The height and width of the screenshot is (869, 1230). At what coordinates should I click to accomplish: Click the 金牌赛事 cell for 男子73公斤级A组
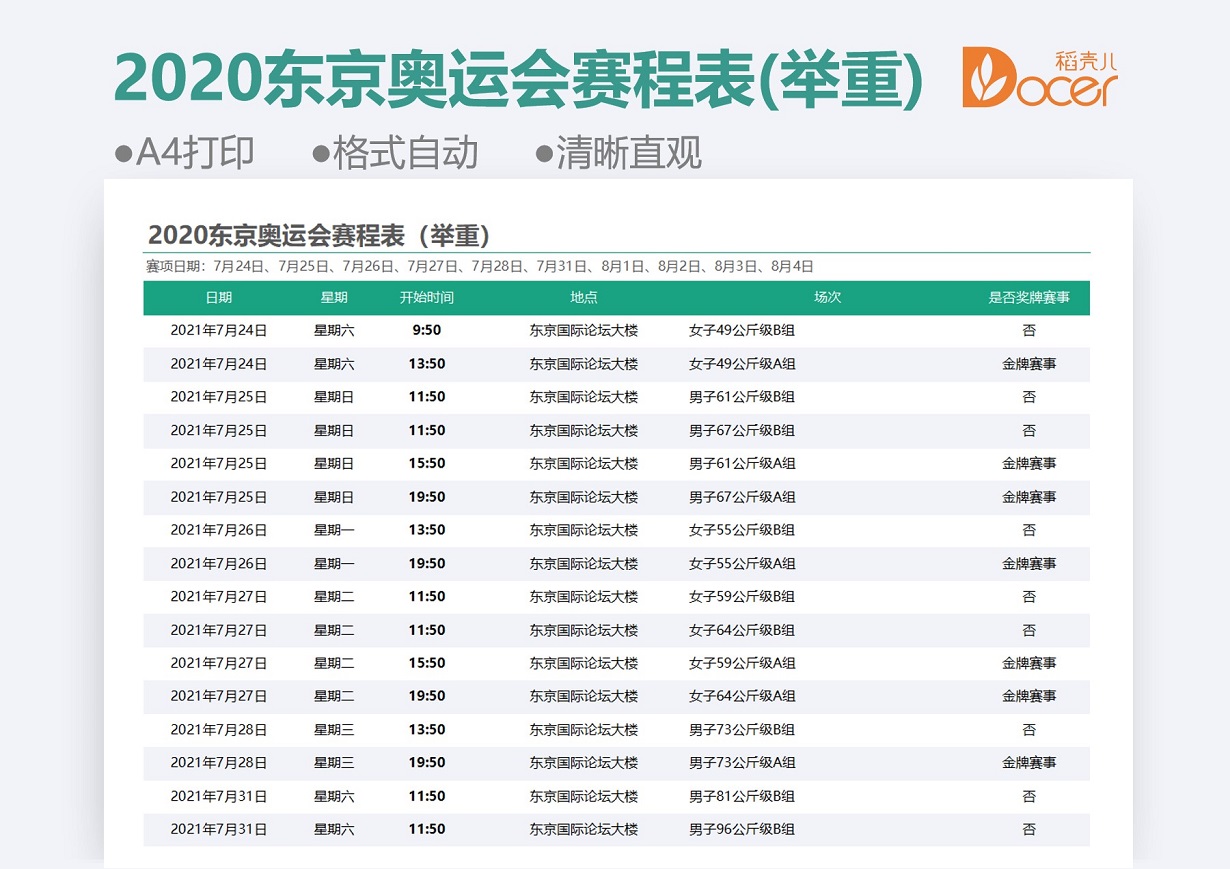click(1029, 763)
